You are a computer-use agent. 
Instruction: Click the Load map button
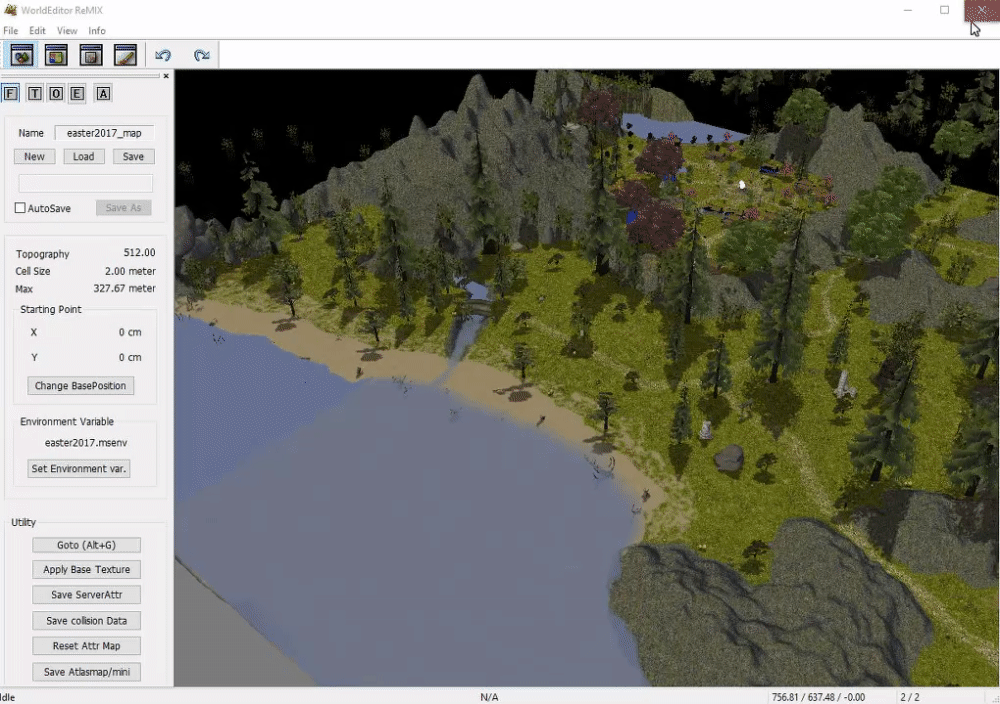pyautogui.click(x=84, y=157)
